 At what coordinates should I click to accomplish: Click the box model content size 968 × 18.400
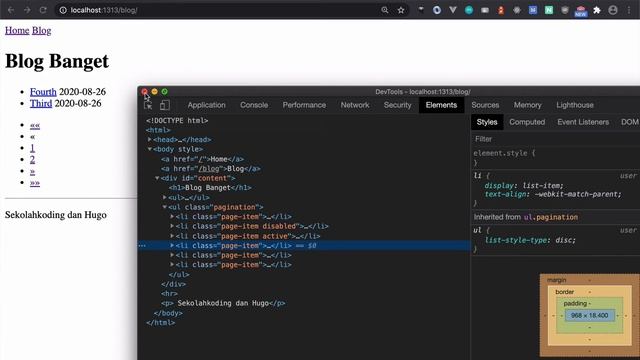tap(589, 315)
